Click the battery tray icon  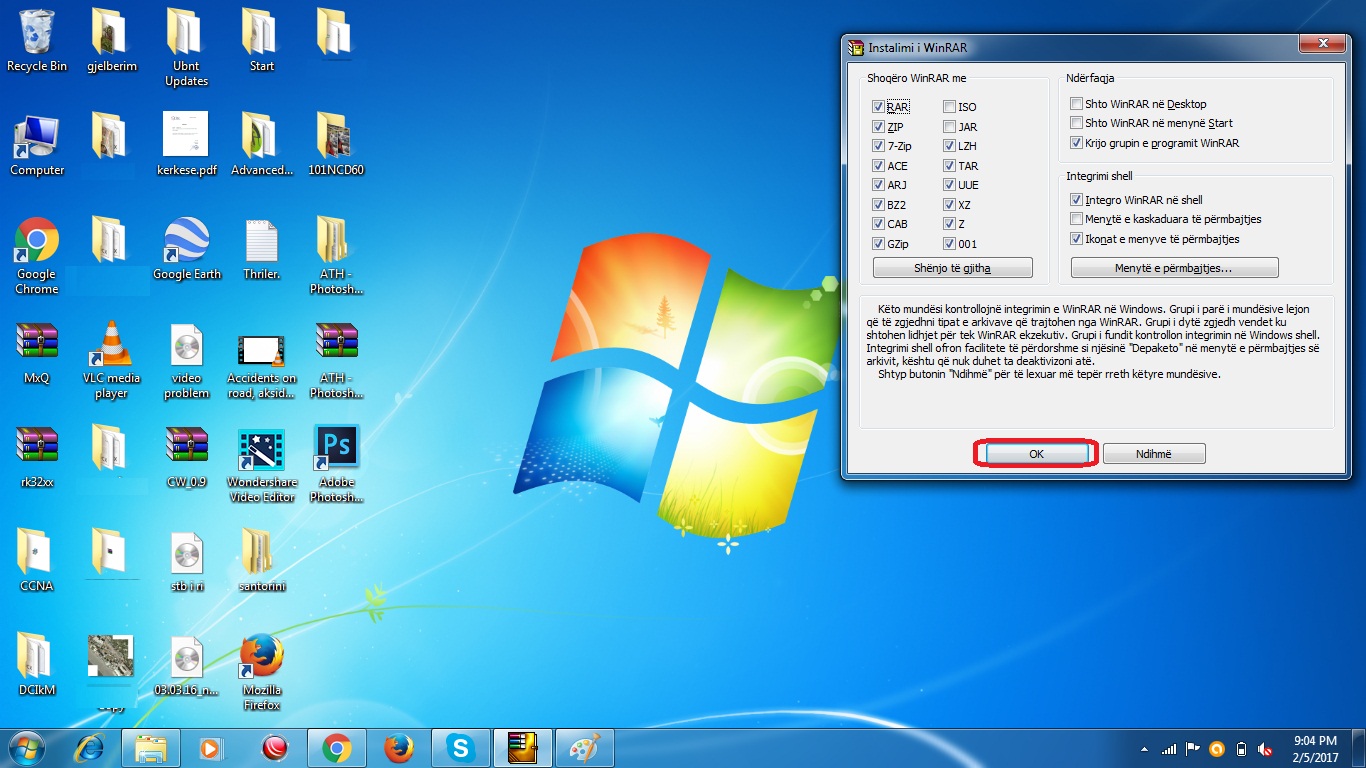(x=1242, y=749)
